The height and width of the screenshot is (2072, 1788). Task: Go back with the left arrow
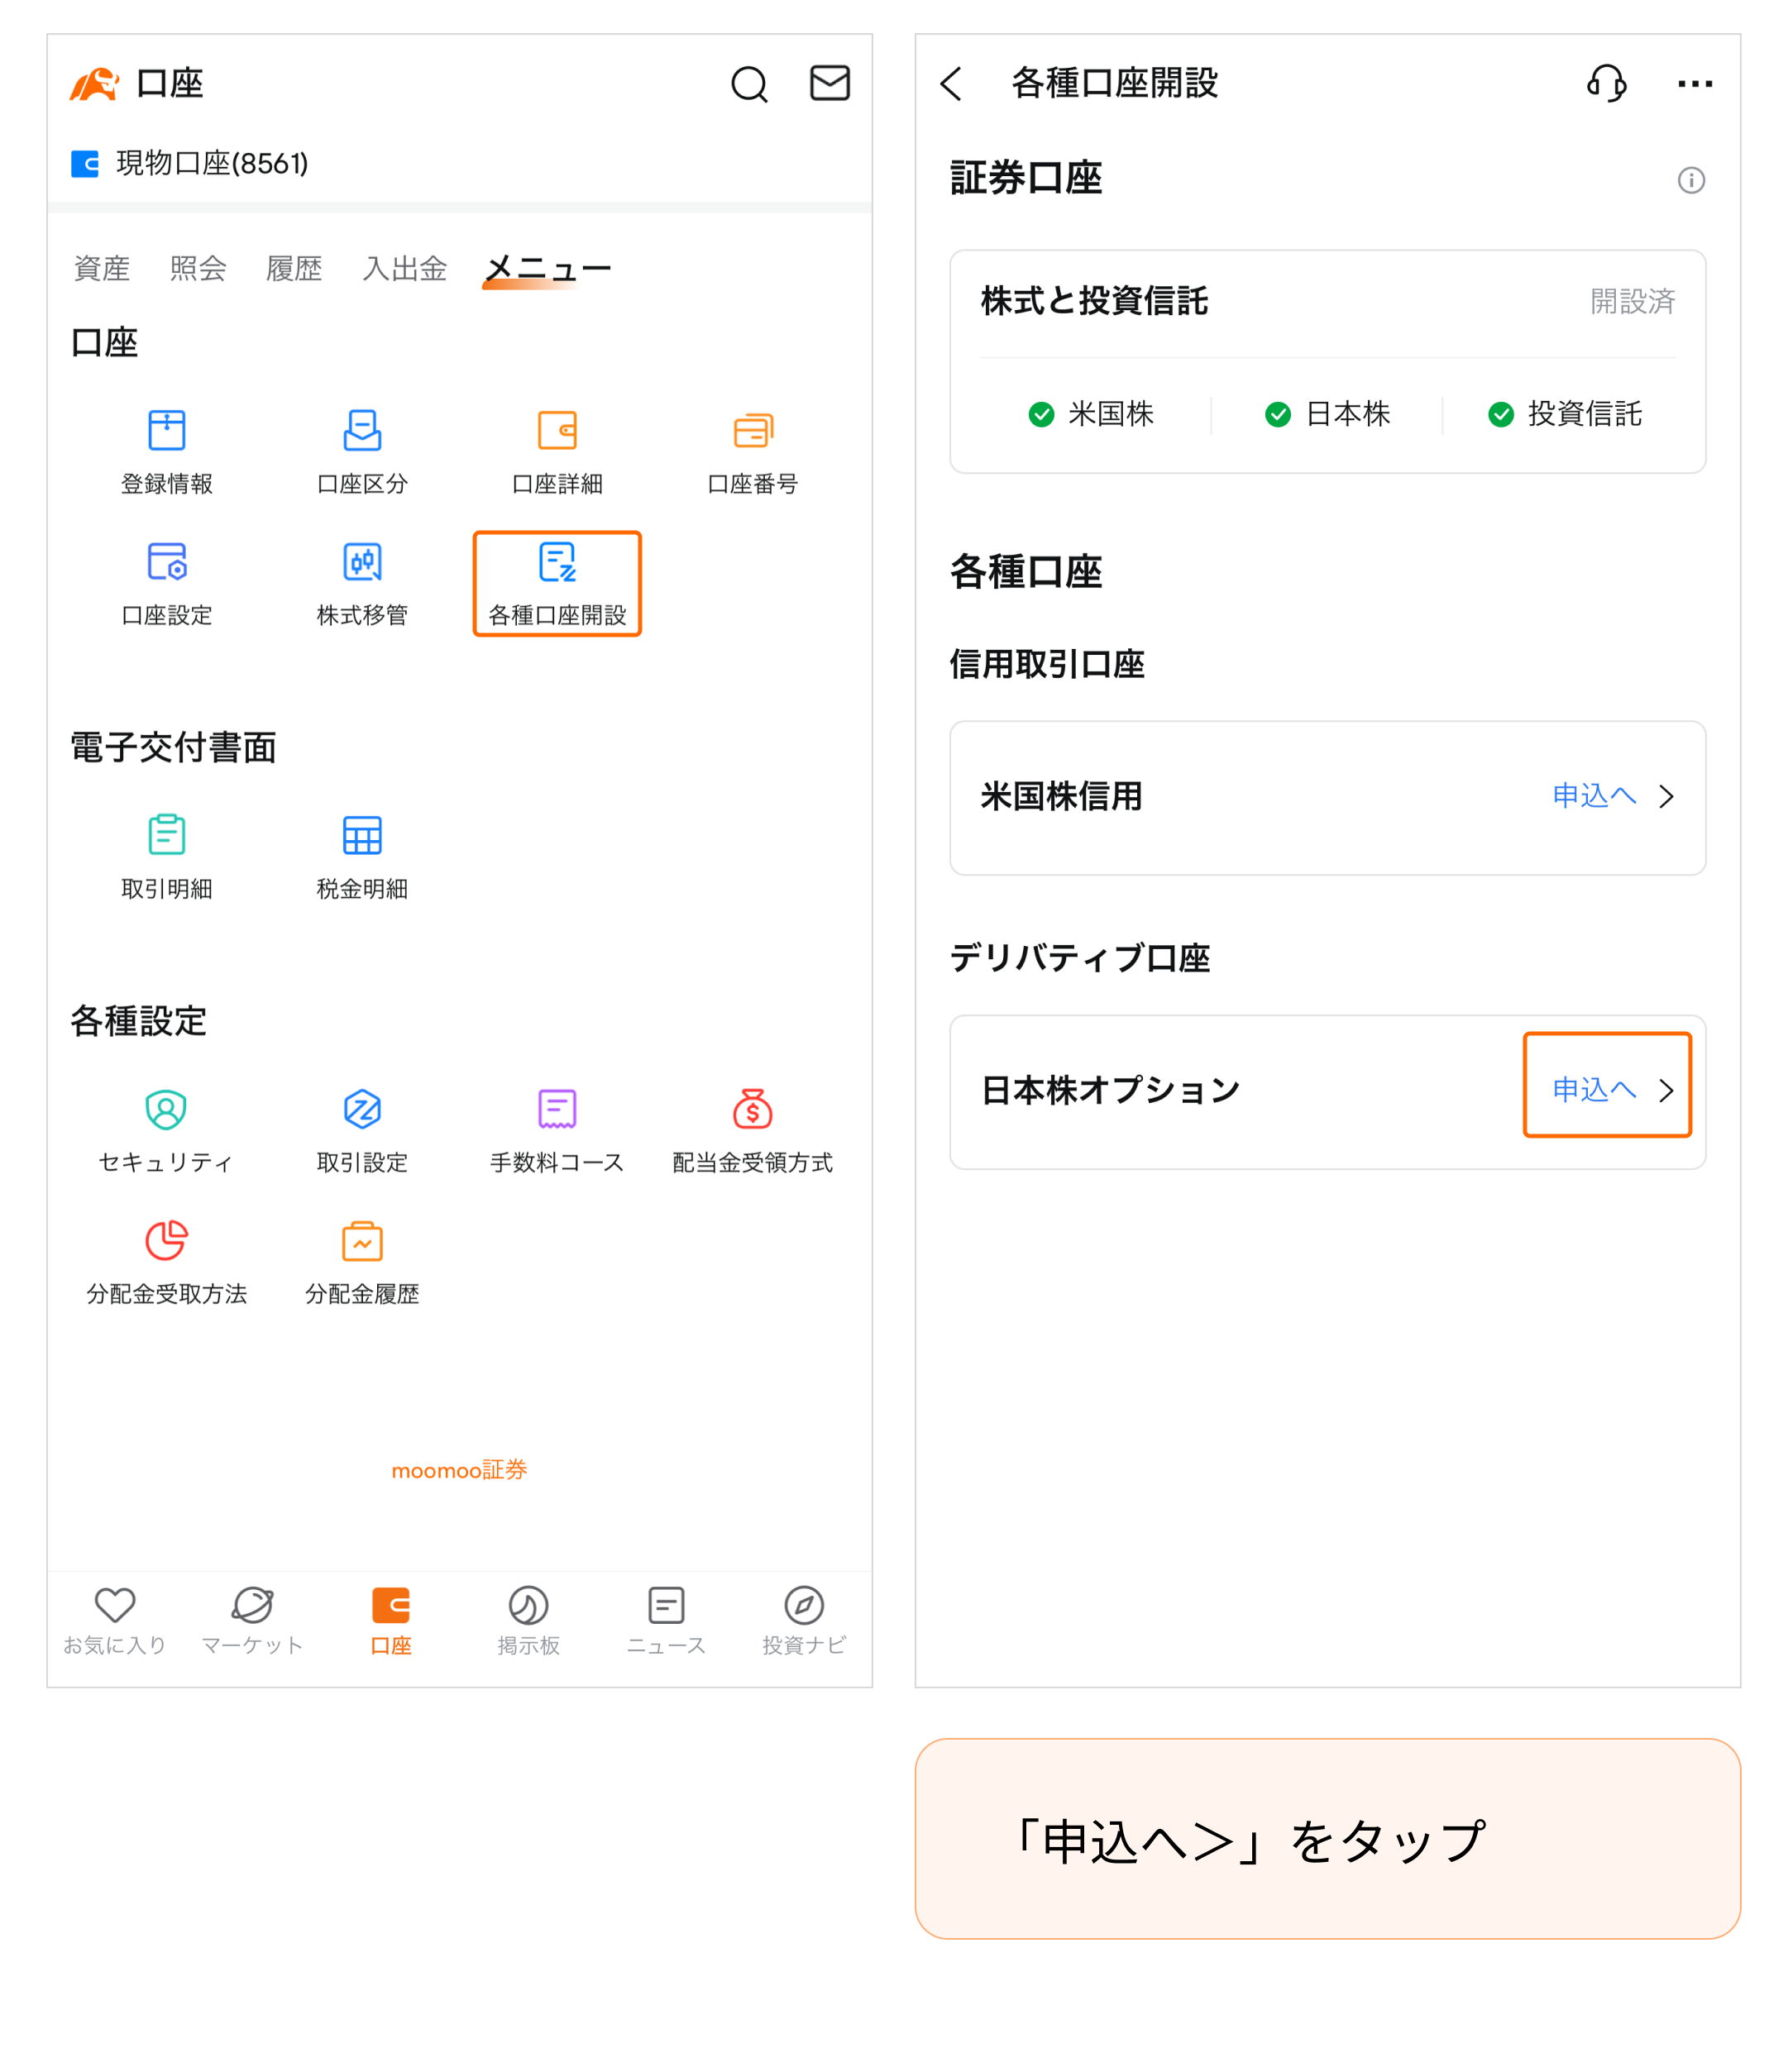952,84
